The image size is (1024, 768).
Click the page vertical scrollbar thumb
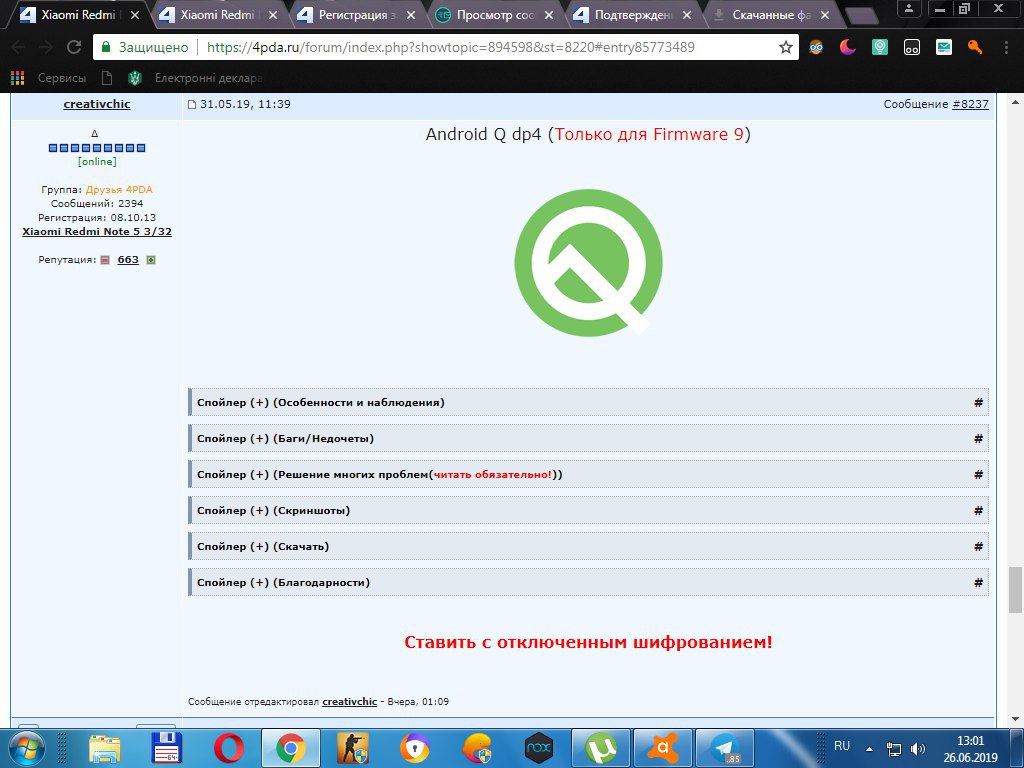click(1015, 590)
